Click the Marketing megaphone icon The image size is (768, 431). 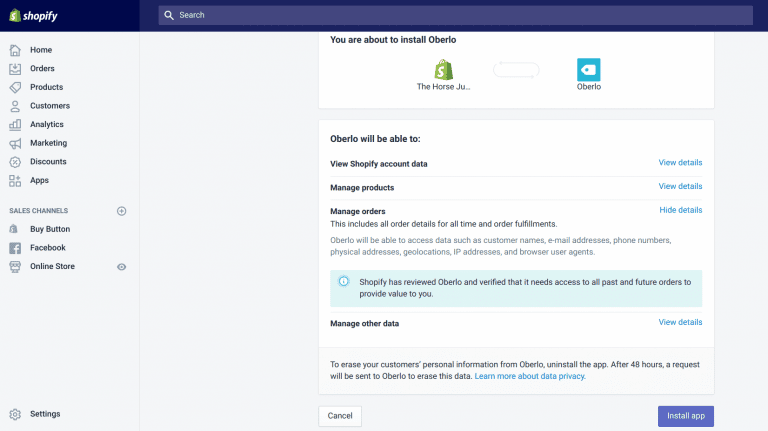coord(15,143)
